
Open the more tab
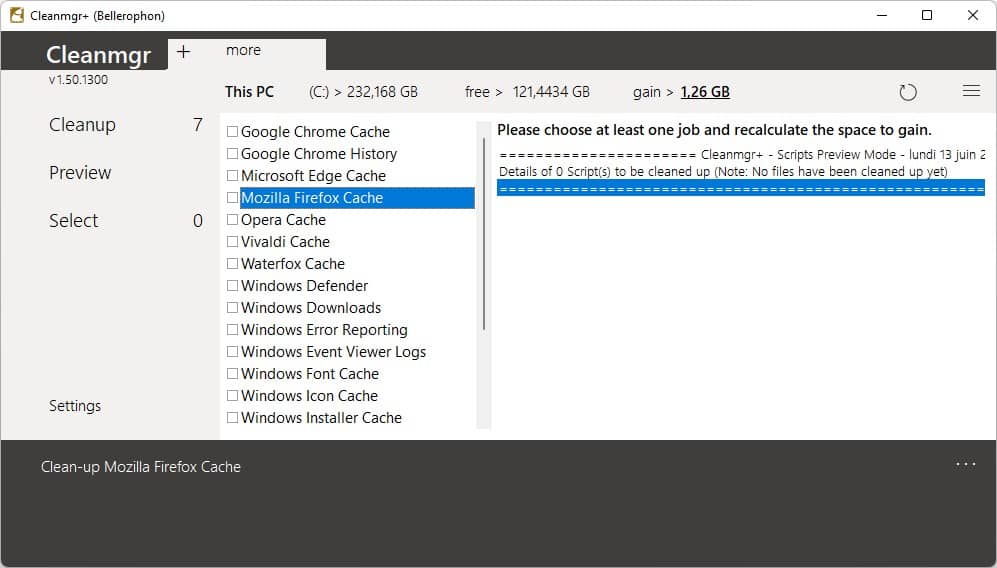pyautogui.click(x=244, y=50)
